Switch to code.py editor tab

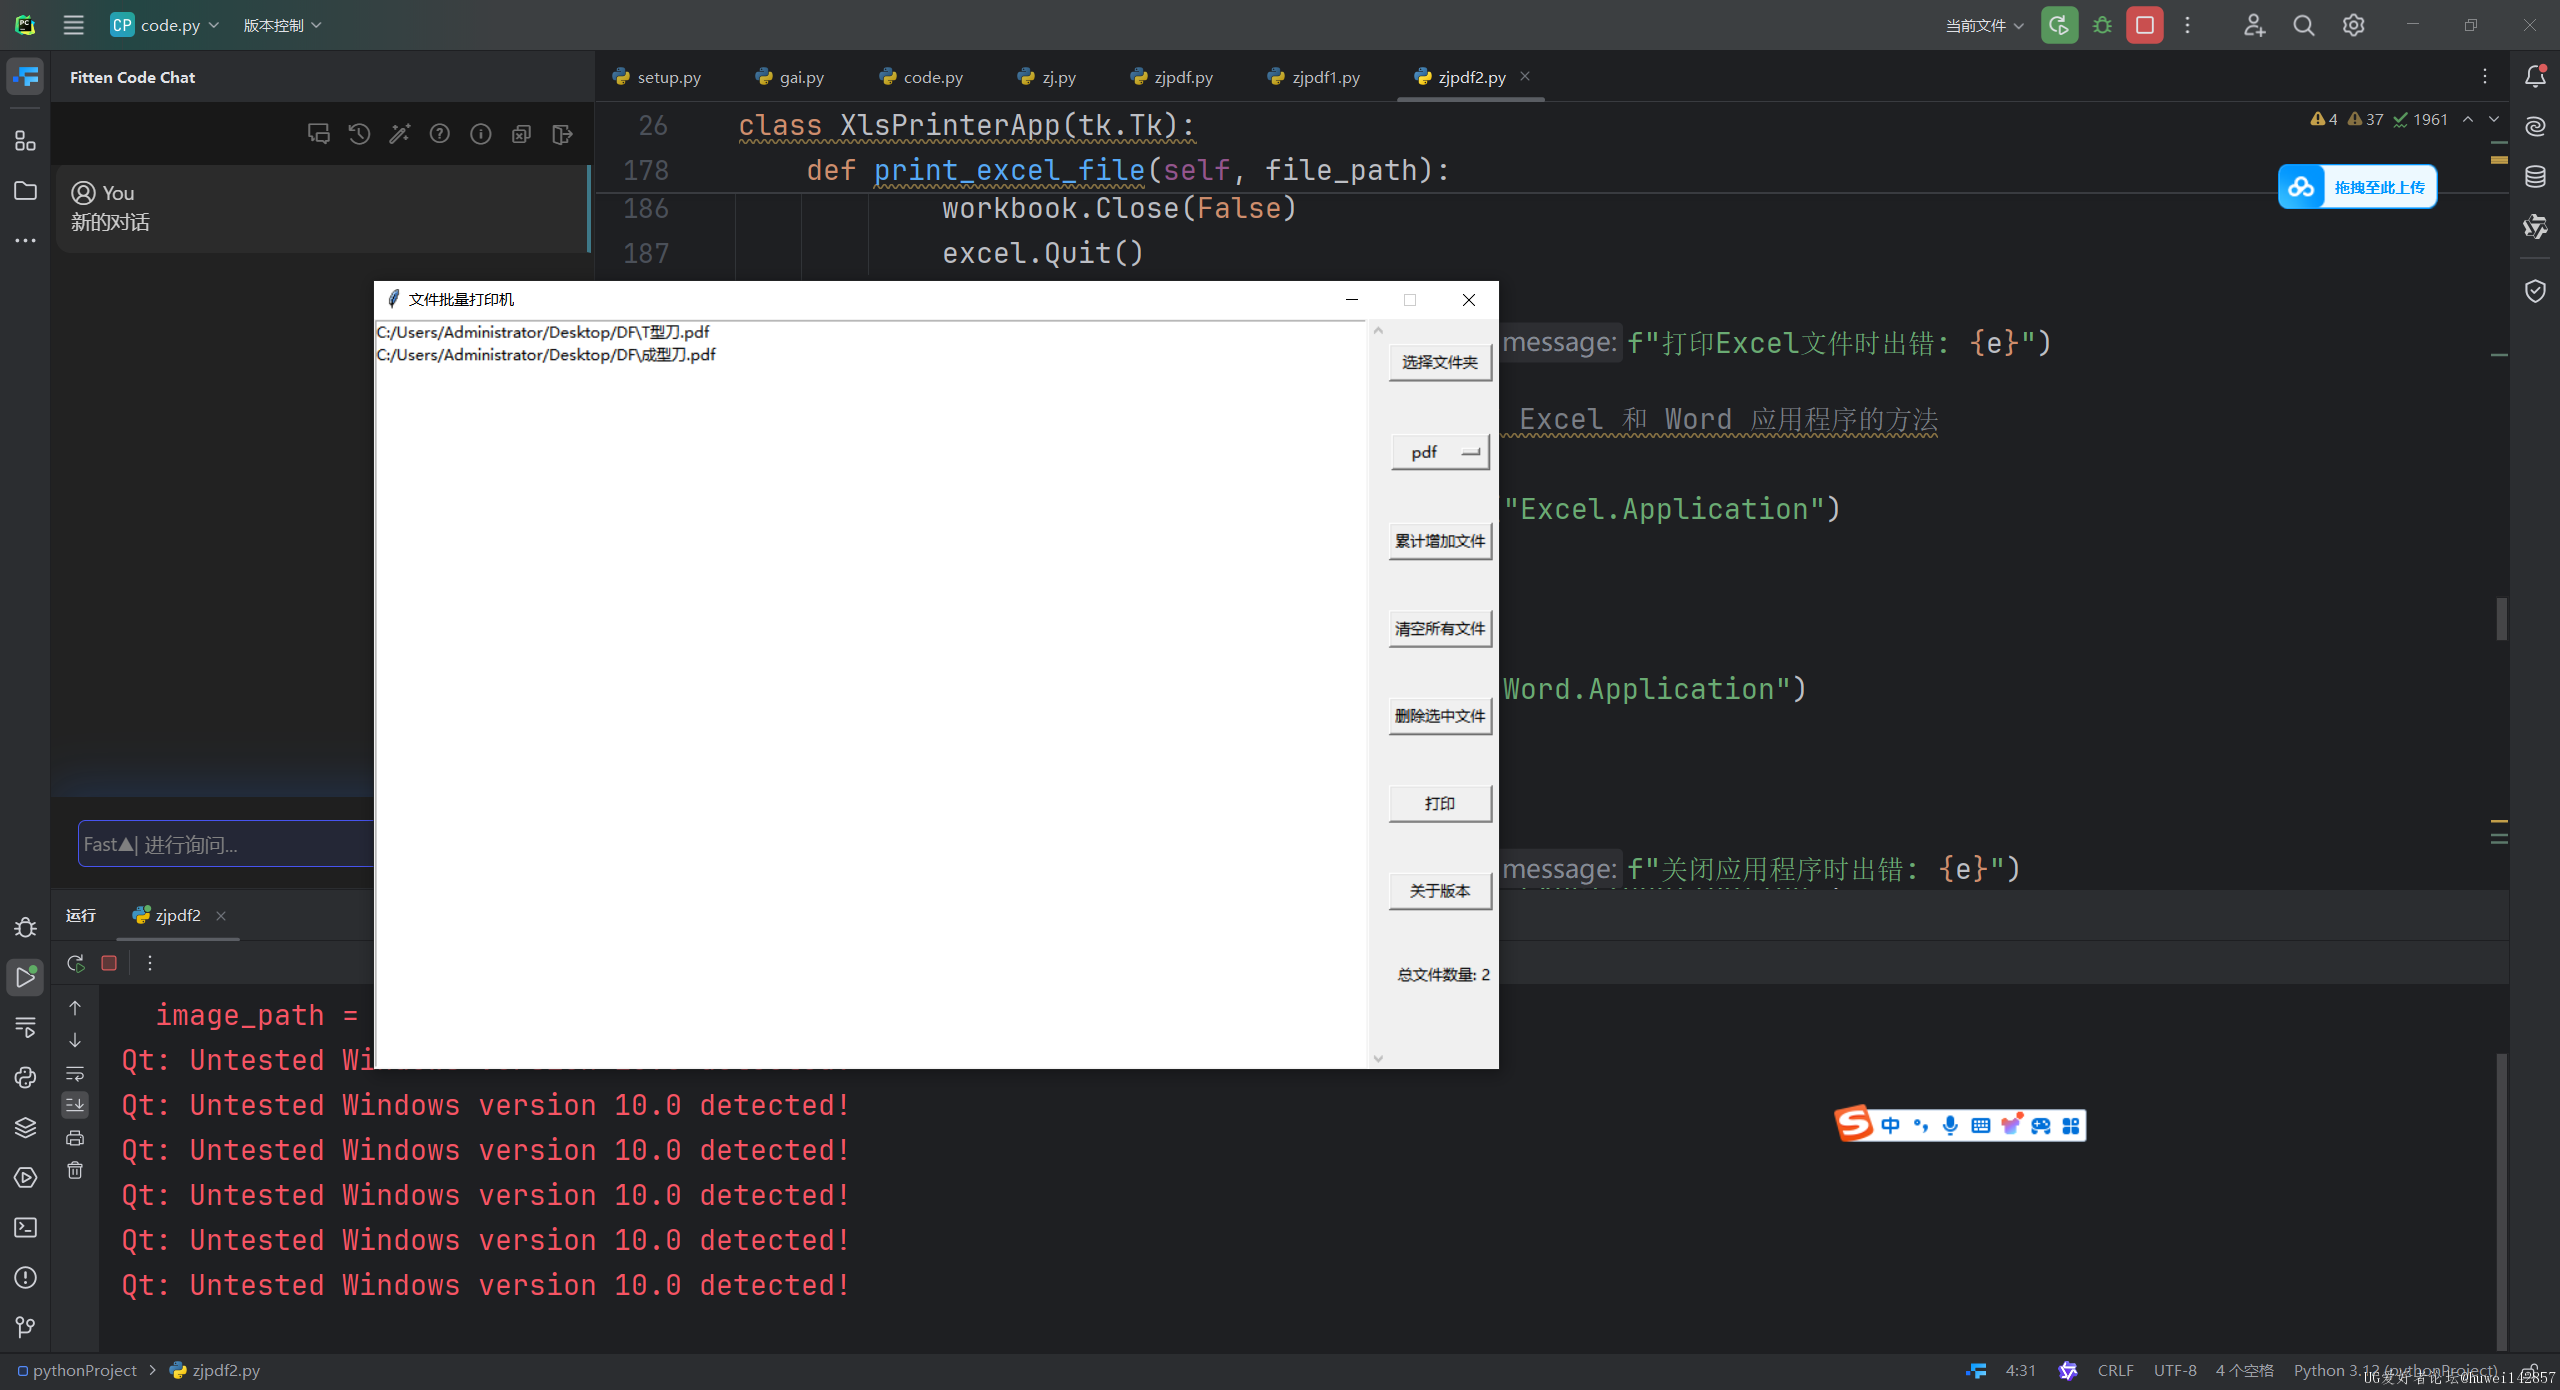click(921, 77)
